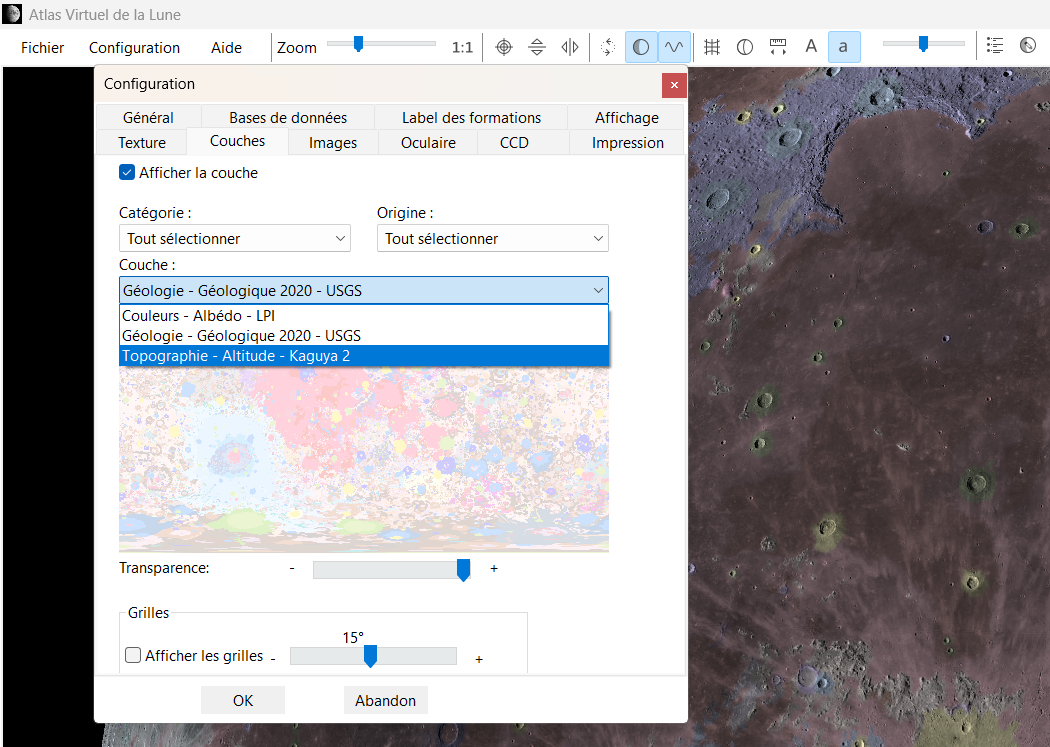Click the geologic layer preview image

tap(364, 459)
